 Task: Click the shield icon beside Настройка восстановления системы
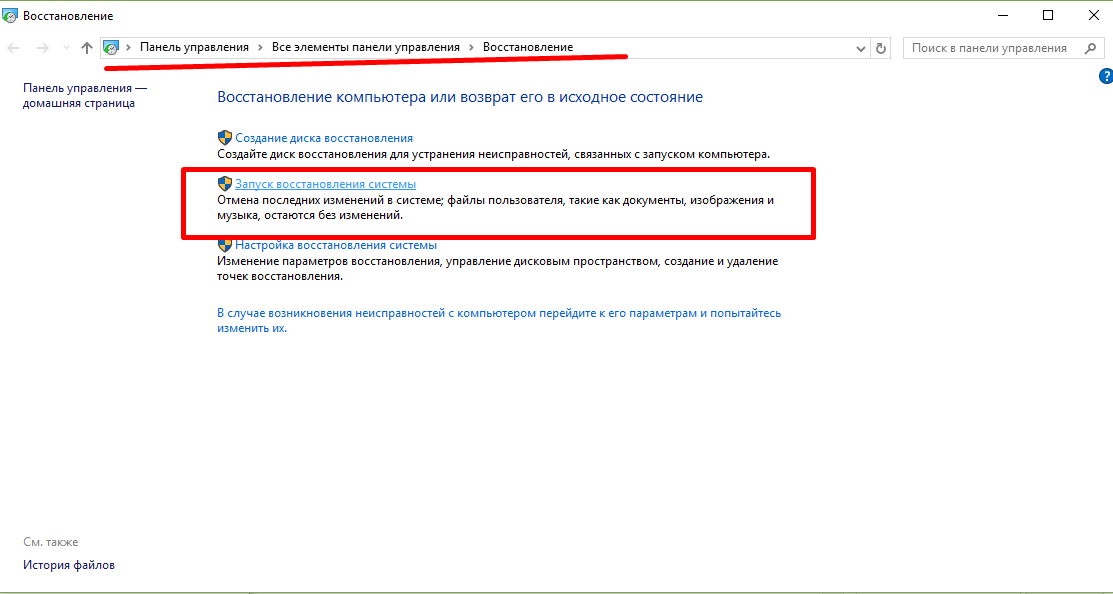(x=225, y=245)
